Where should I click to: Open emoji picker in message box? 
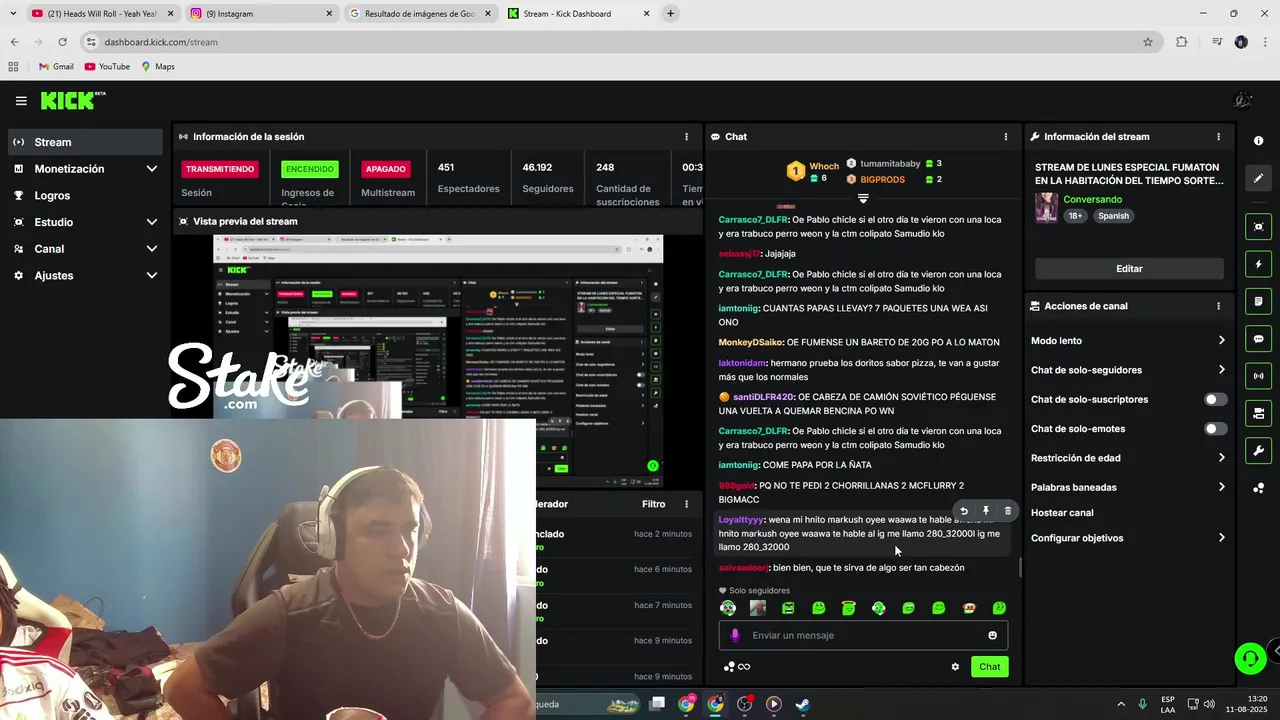click(992, 635)
